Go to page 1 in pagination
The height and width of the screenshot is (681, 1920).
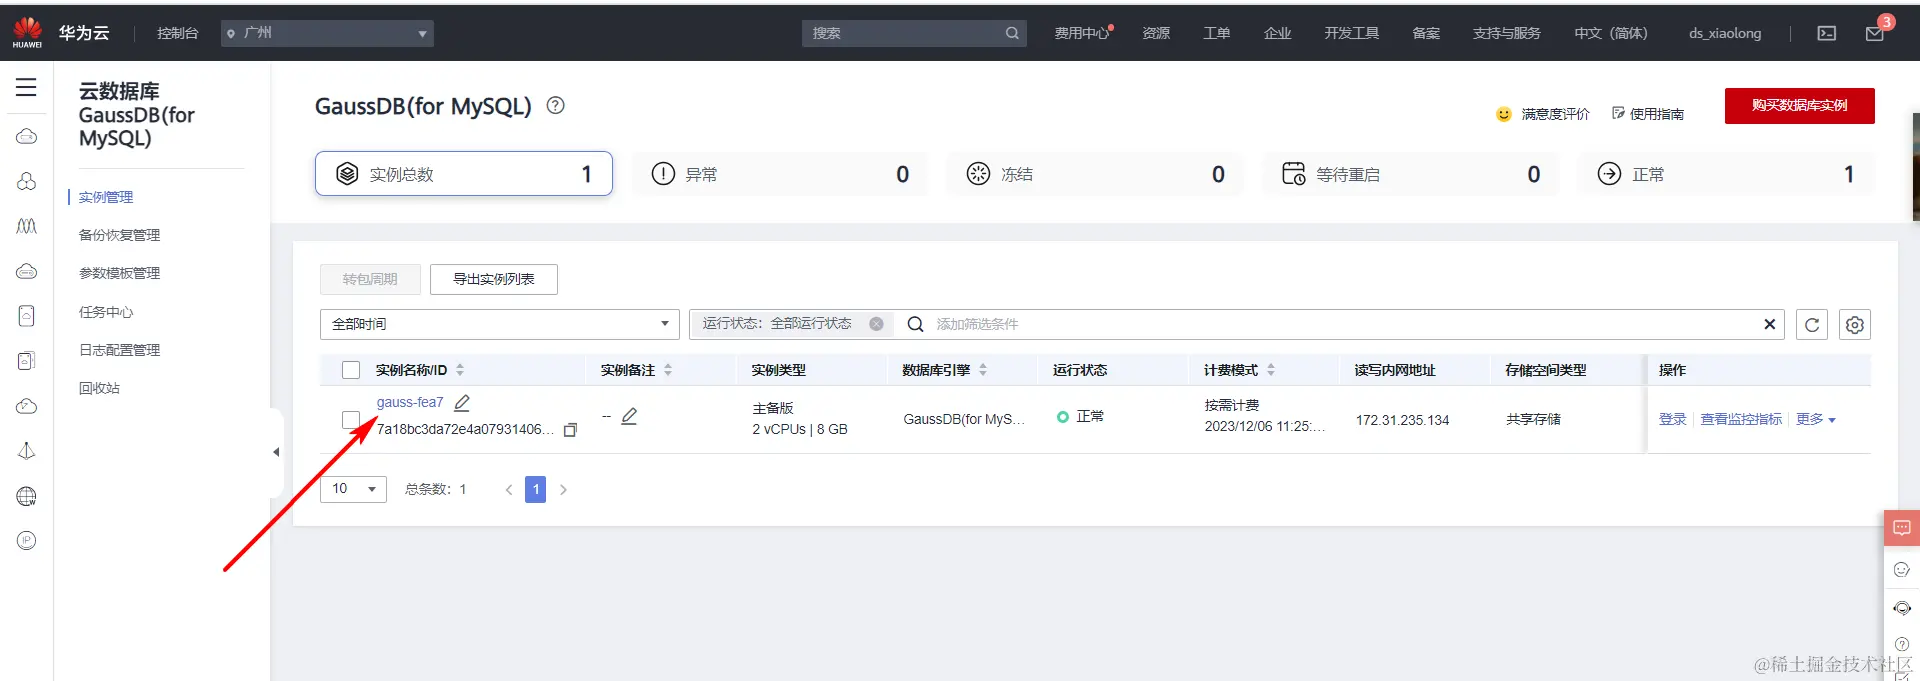pos(536,489)
